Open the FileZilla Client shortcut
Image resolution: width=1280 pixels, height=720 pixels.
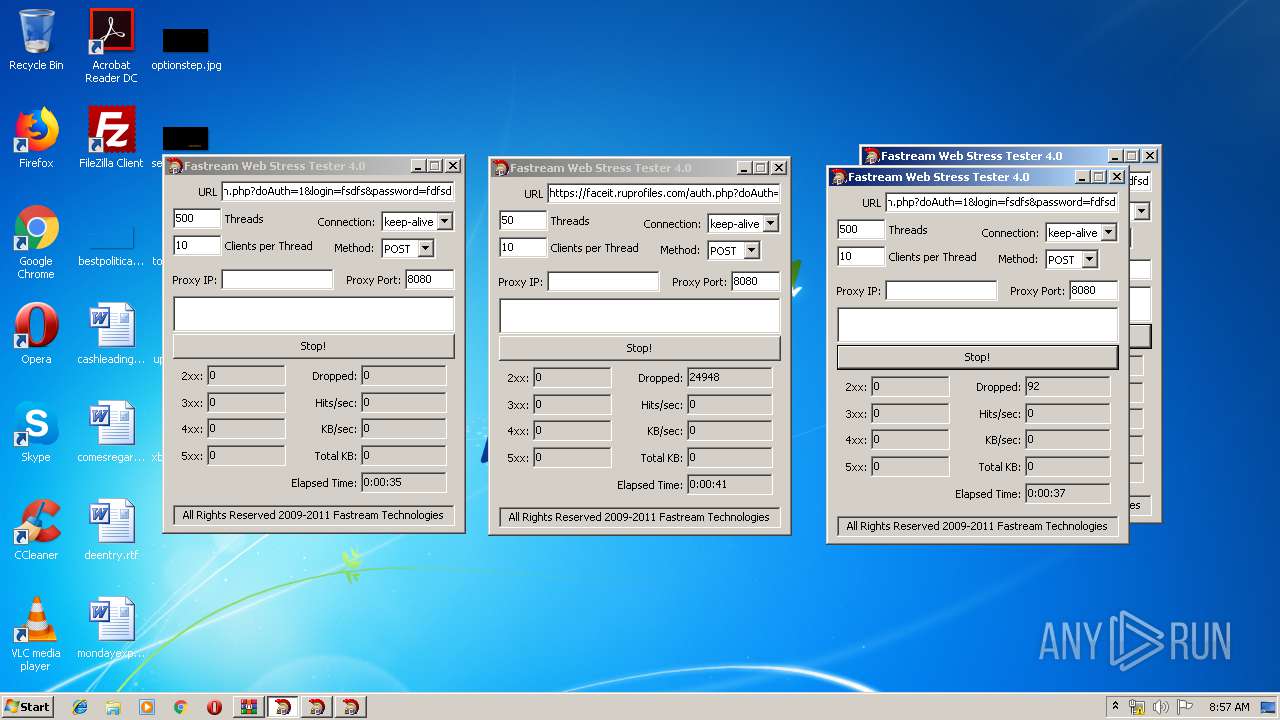[111, 138]
